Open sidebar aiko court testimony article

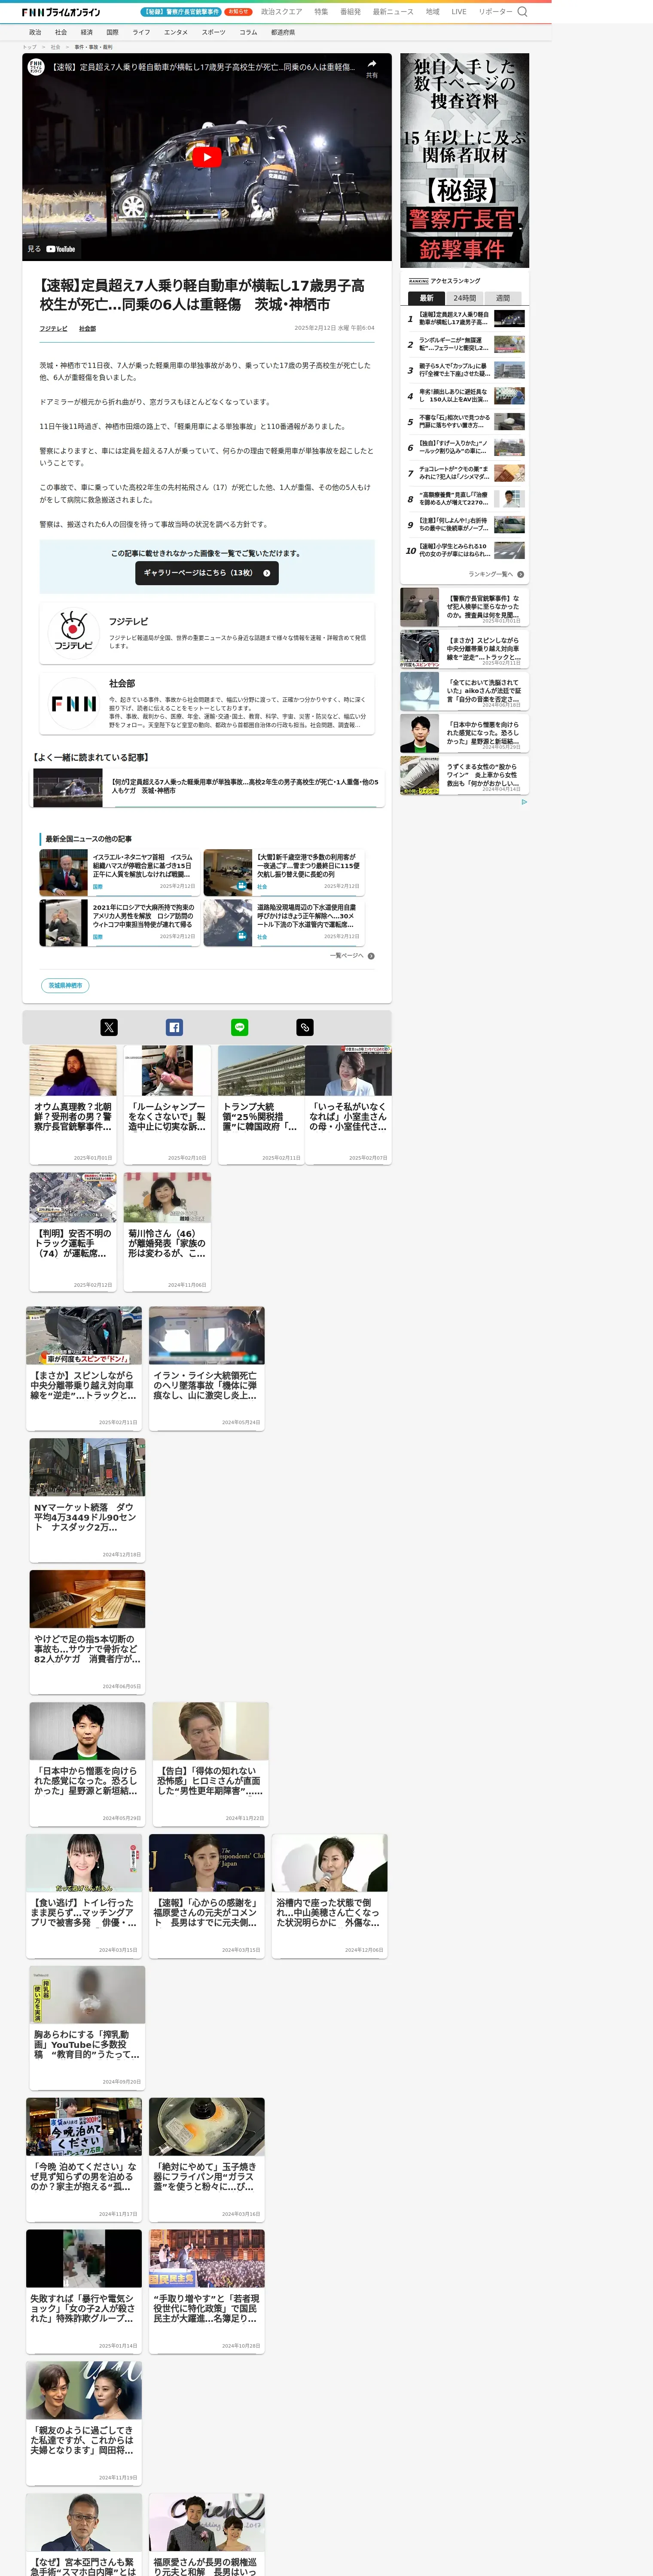[x=465, y=691]
